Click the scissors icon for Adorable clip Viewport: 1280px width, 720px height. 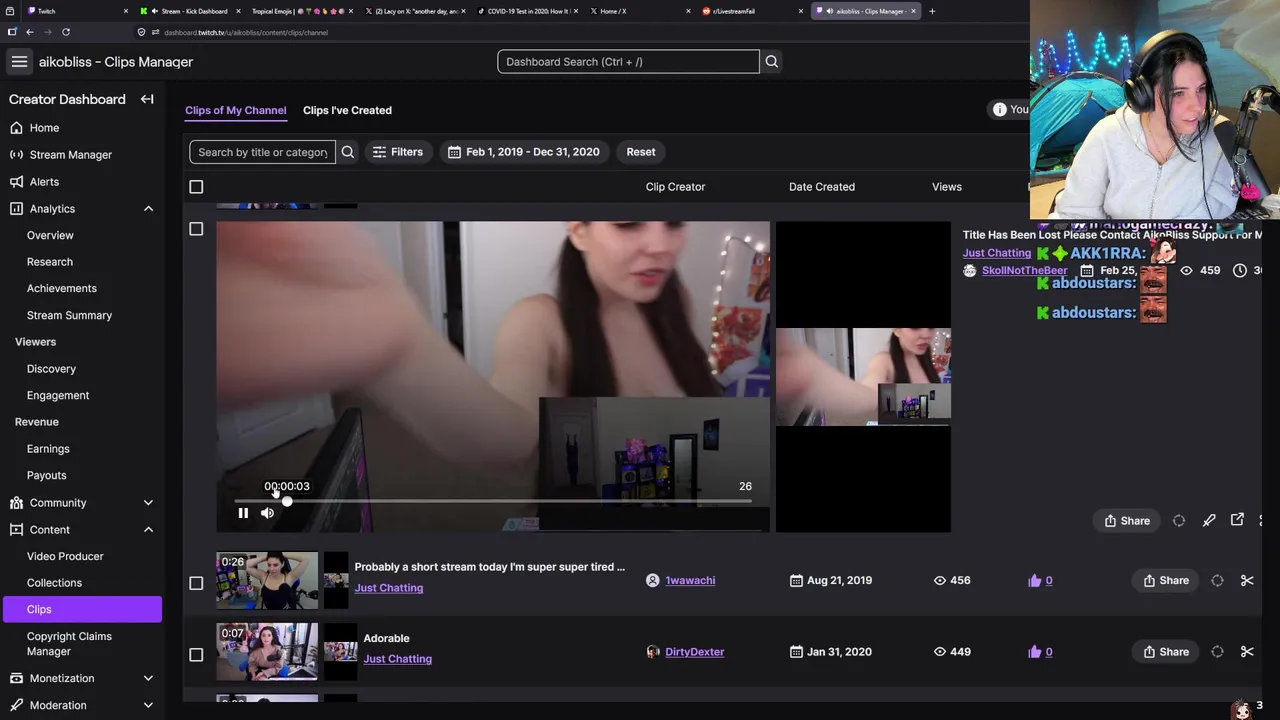click(x=1247, y=652)
